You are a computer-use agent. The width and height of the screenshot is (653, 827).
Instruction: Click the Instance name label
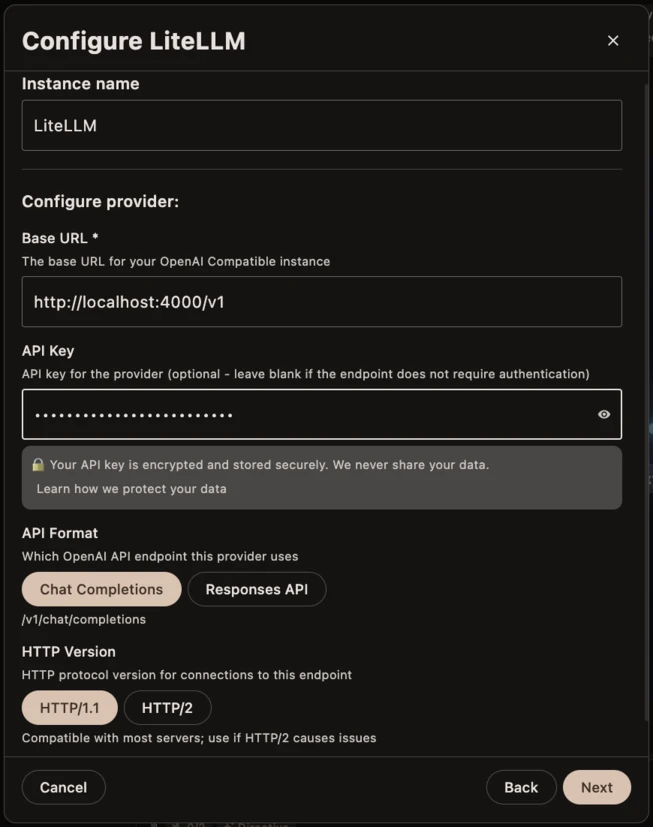(81, 84)
